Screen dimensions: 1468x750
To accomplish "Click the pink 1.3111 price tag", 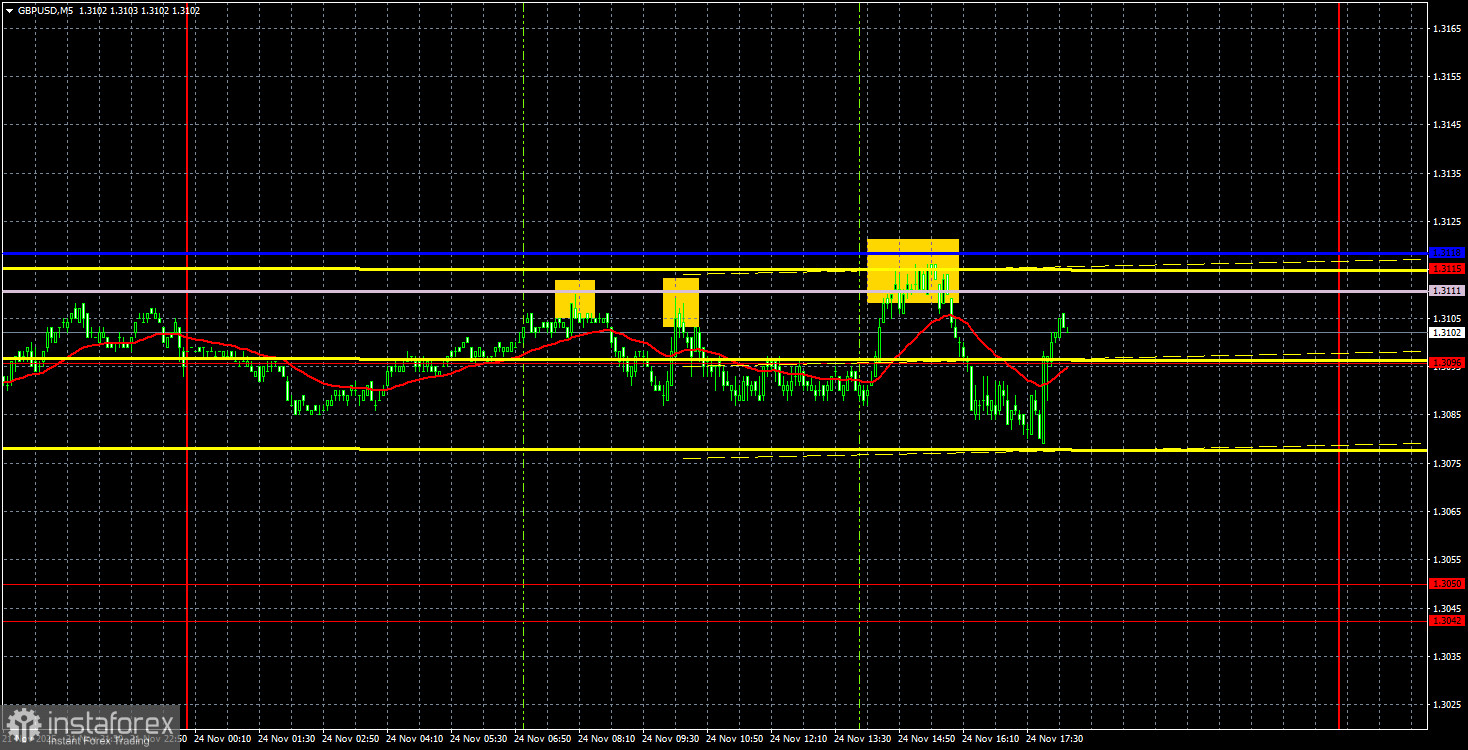I will pos(1448,289).
